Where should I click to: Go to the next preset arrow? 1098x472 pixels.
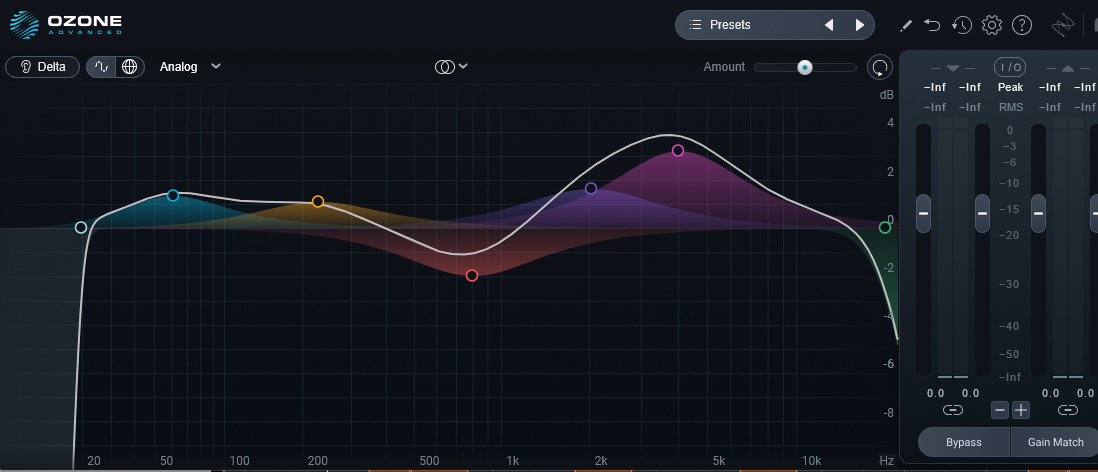point(860,25)
